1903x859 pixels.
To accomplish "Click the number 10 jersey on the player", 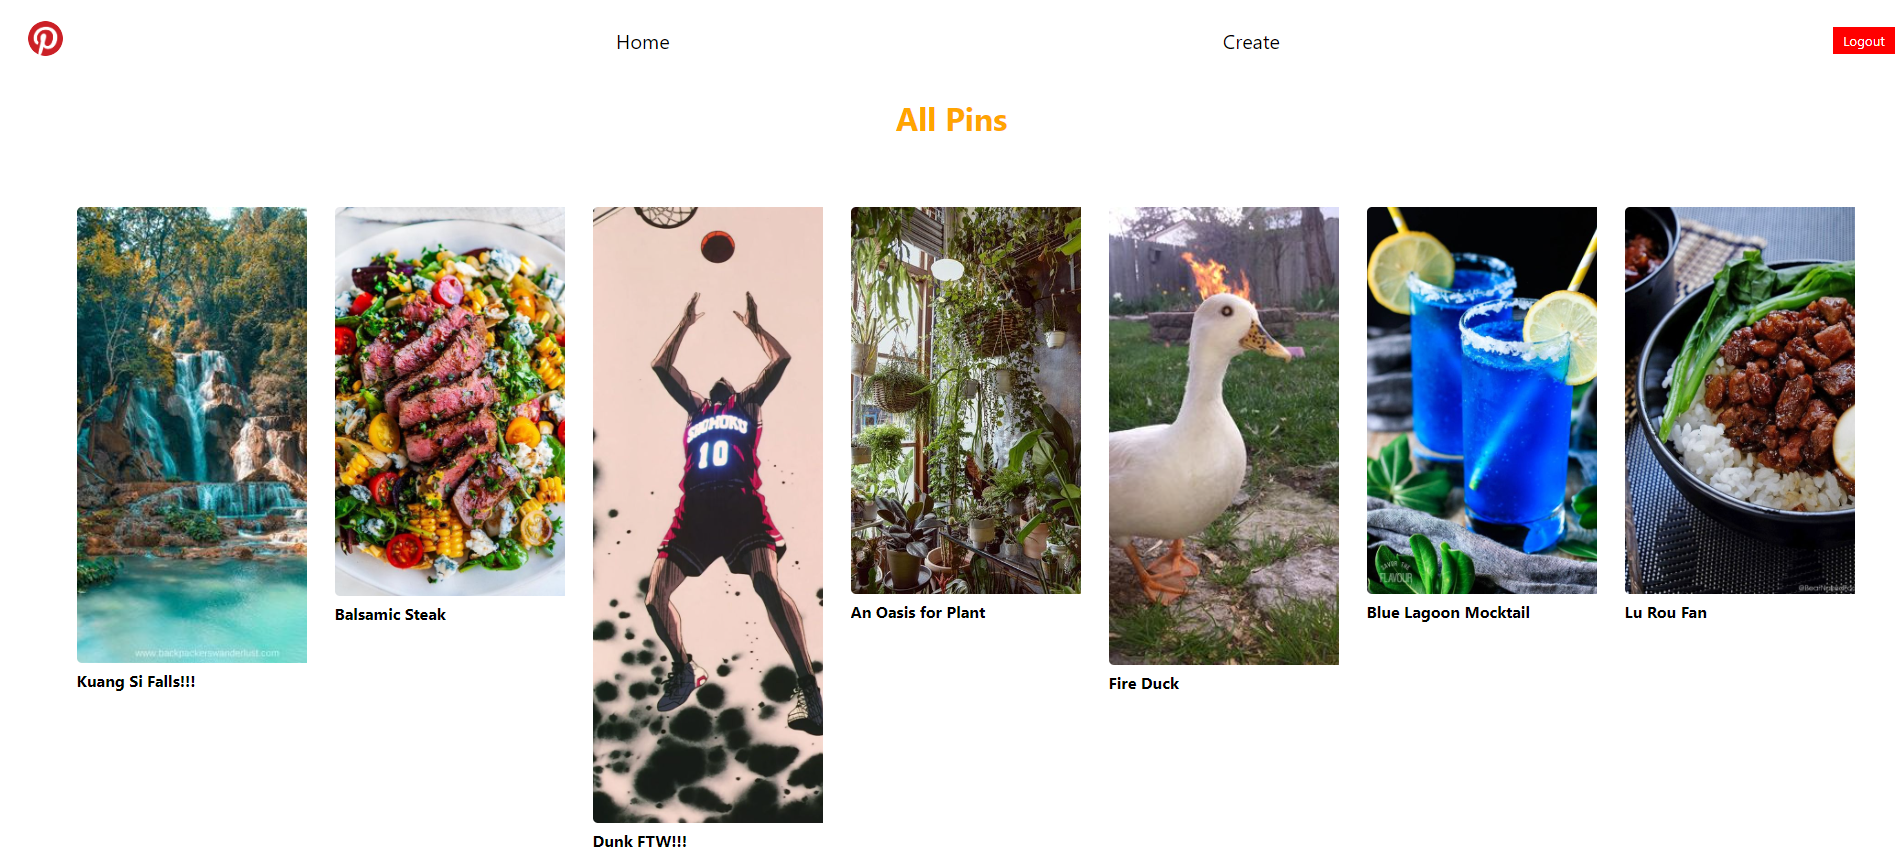I will [x=716, y=450].
